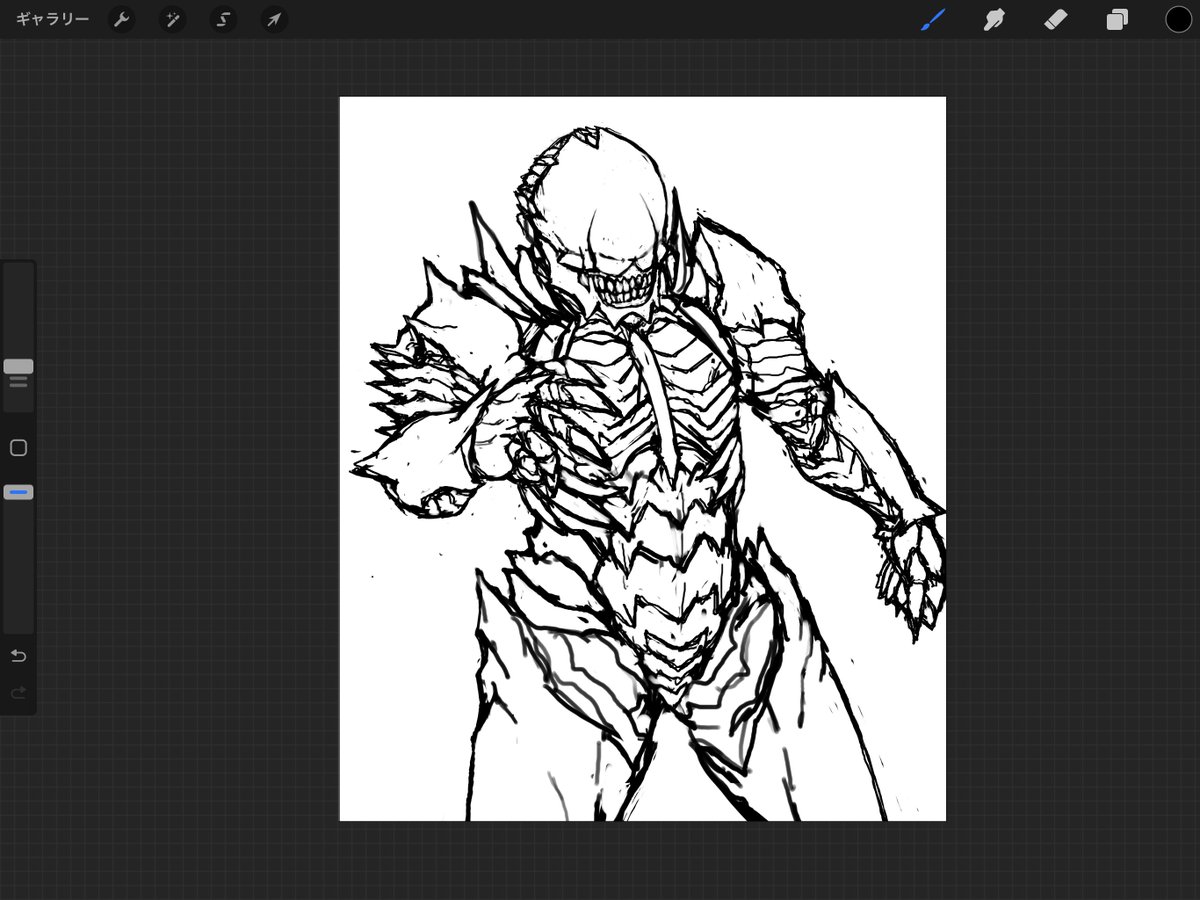This screenshot has height=900, width=1200.
Task: Select the Selection tool
Action: tap(223, 19)
